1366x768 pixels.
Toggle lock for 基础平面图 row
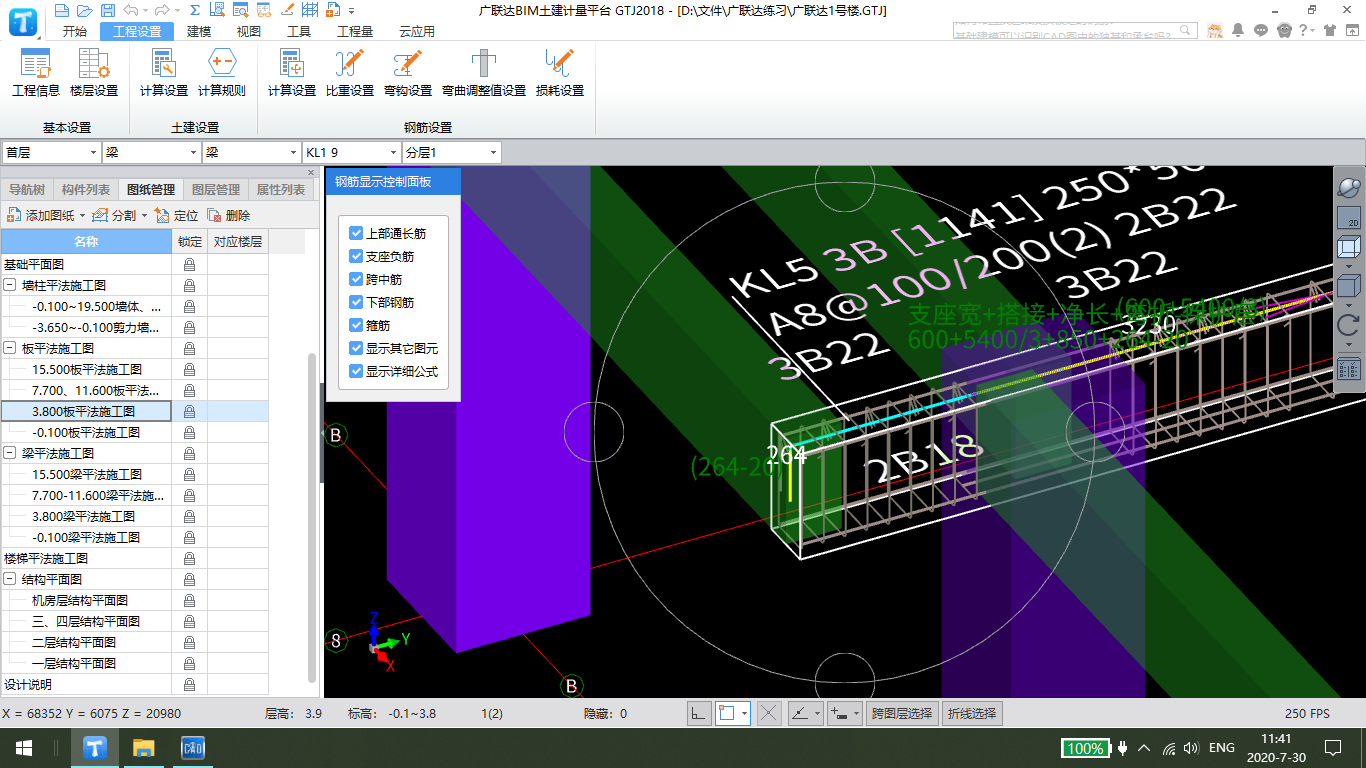[189, 265]
